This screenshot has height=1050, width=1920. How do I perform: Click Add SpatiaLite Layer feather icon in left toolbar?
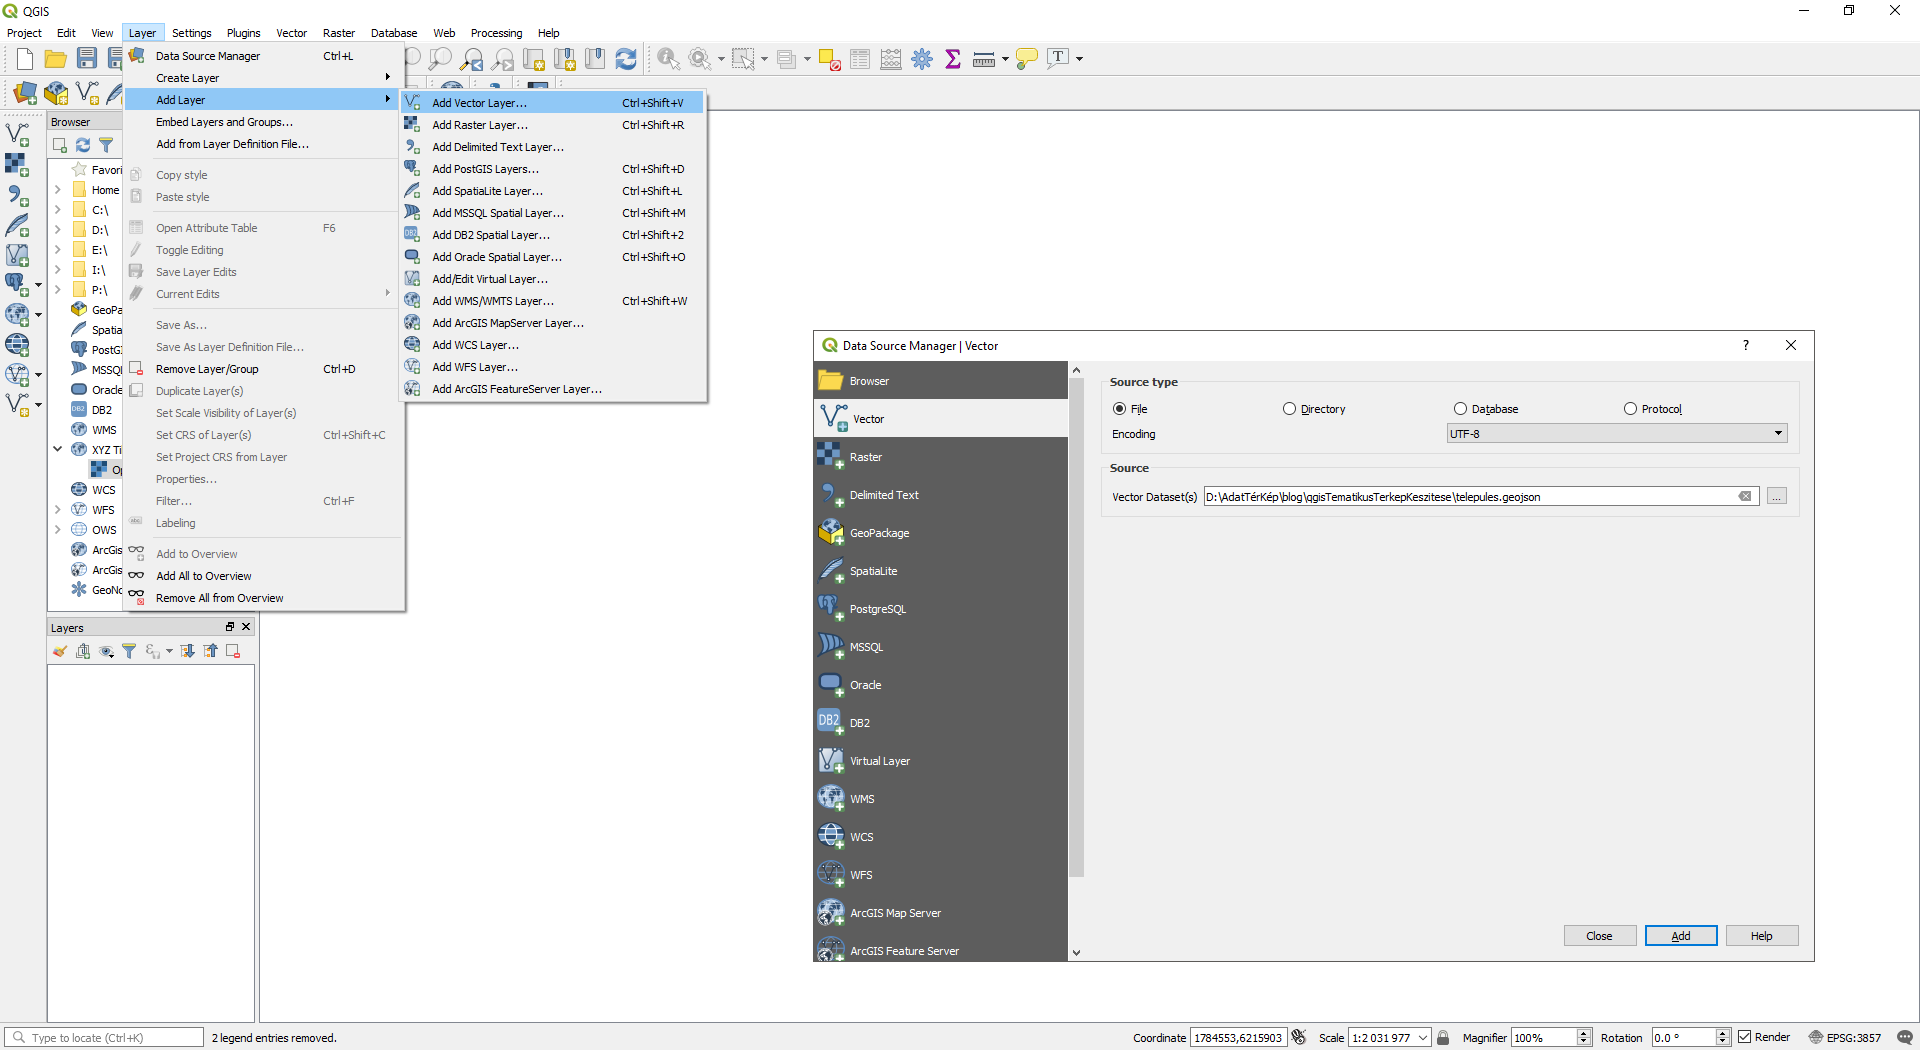17,225
